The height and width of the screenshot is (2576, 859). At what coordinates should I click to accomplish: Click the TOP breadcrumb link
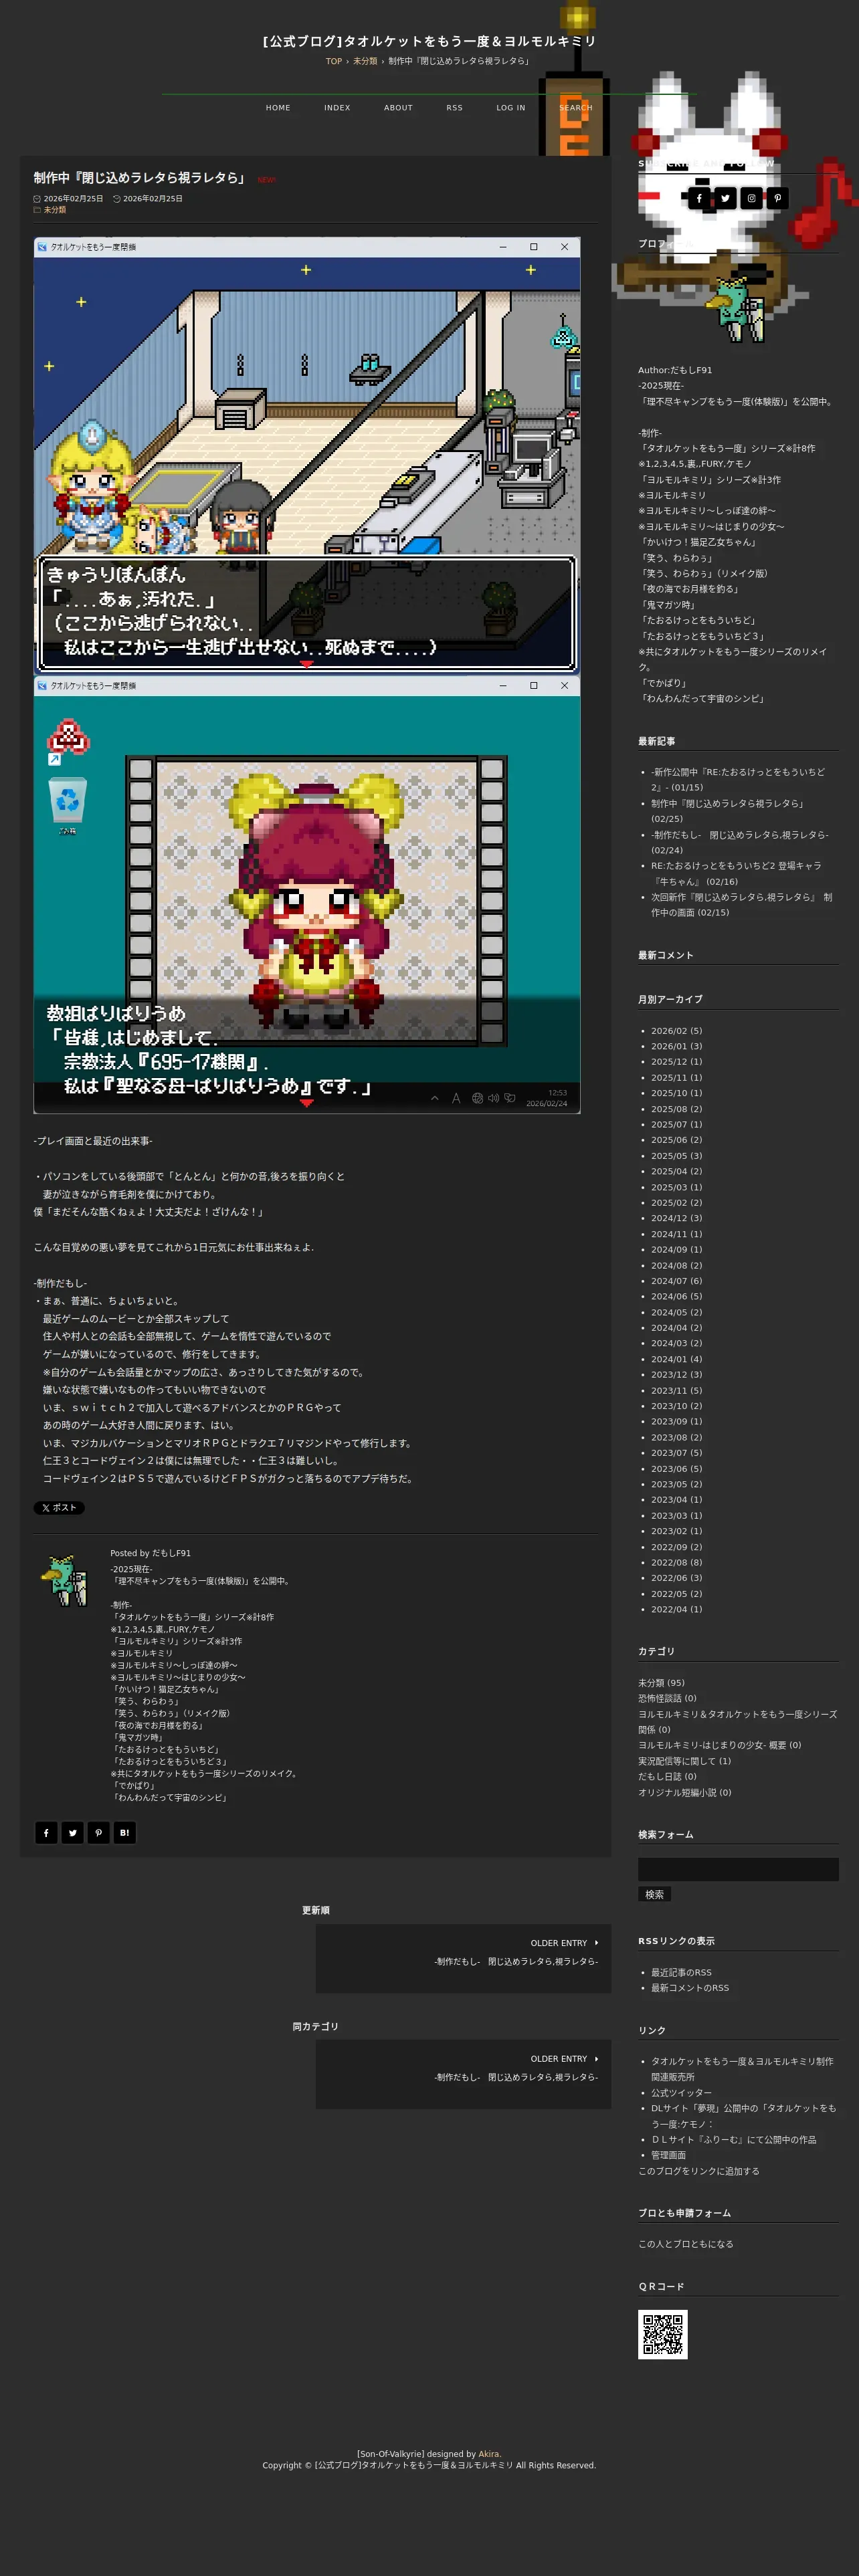[x=334, y=61]
